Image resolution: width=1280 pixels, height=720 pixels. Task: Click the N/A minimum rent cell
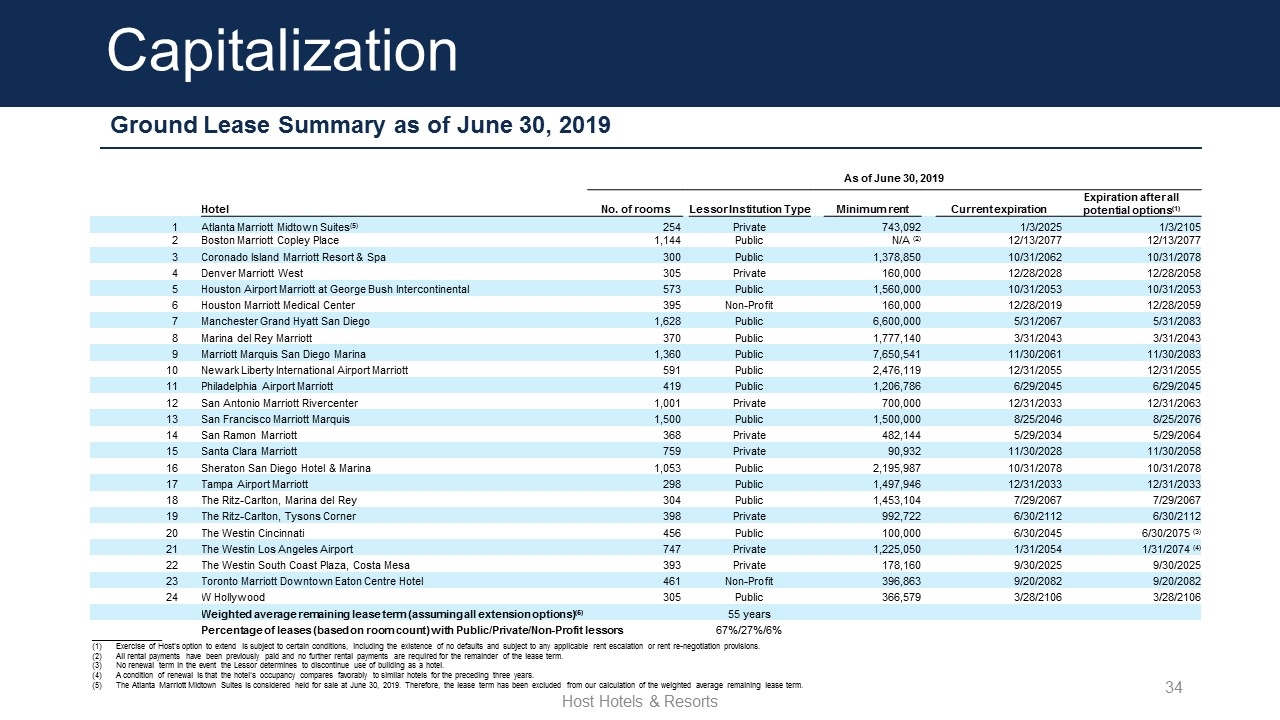[902, 240]
